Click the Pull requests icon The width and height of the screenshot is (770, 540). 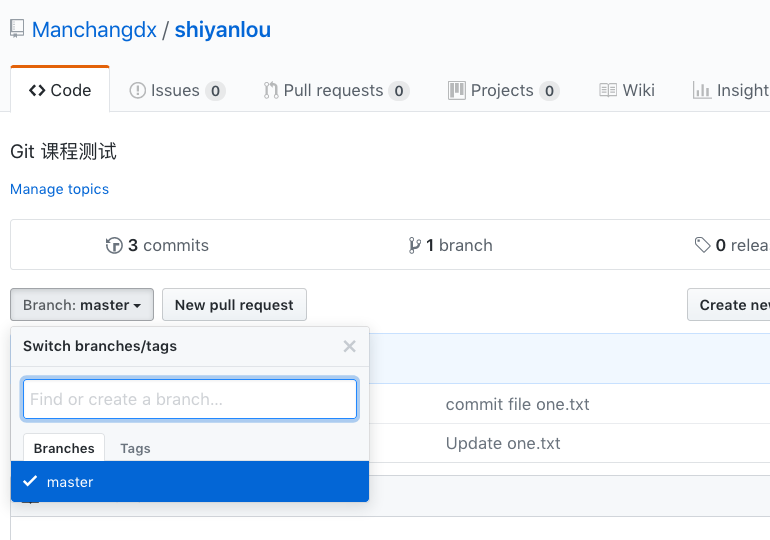(270, 90)
